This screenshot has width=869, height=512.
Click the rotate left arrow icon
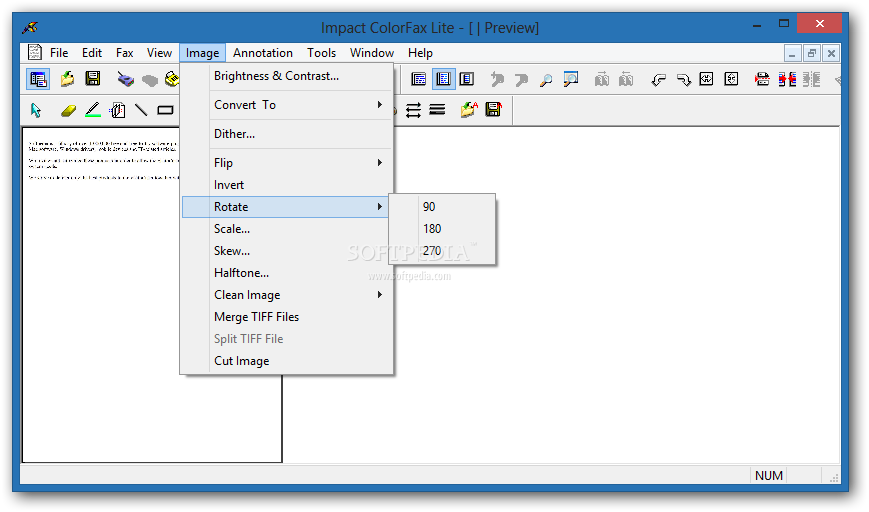point(658,80)
